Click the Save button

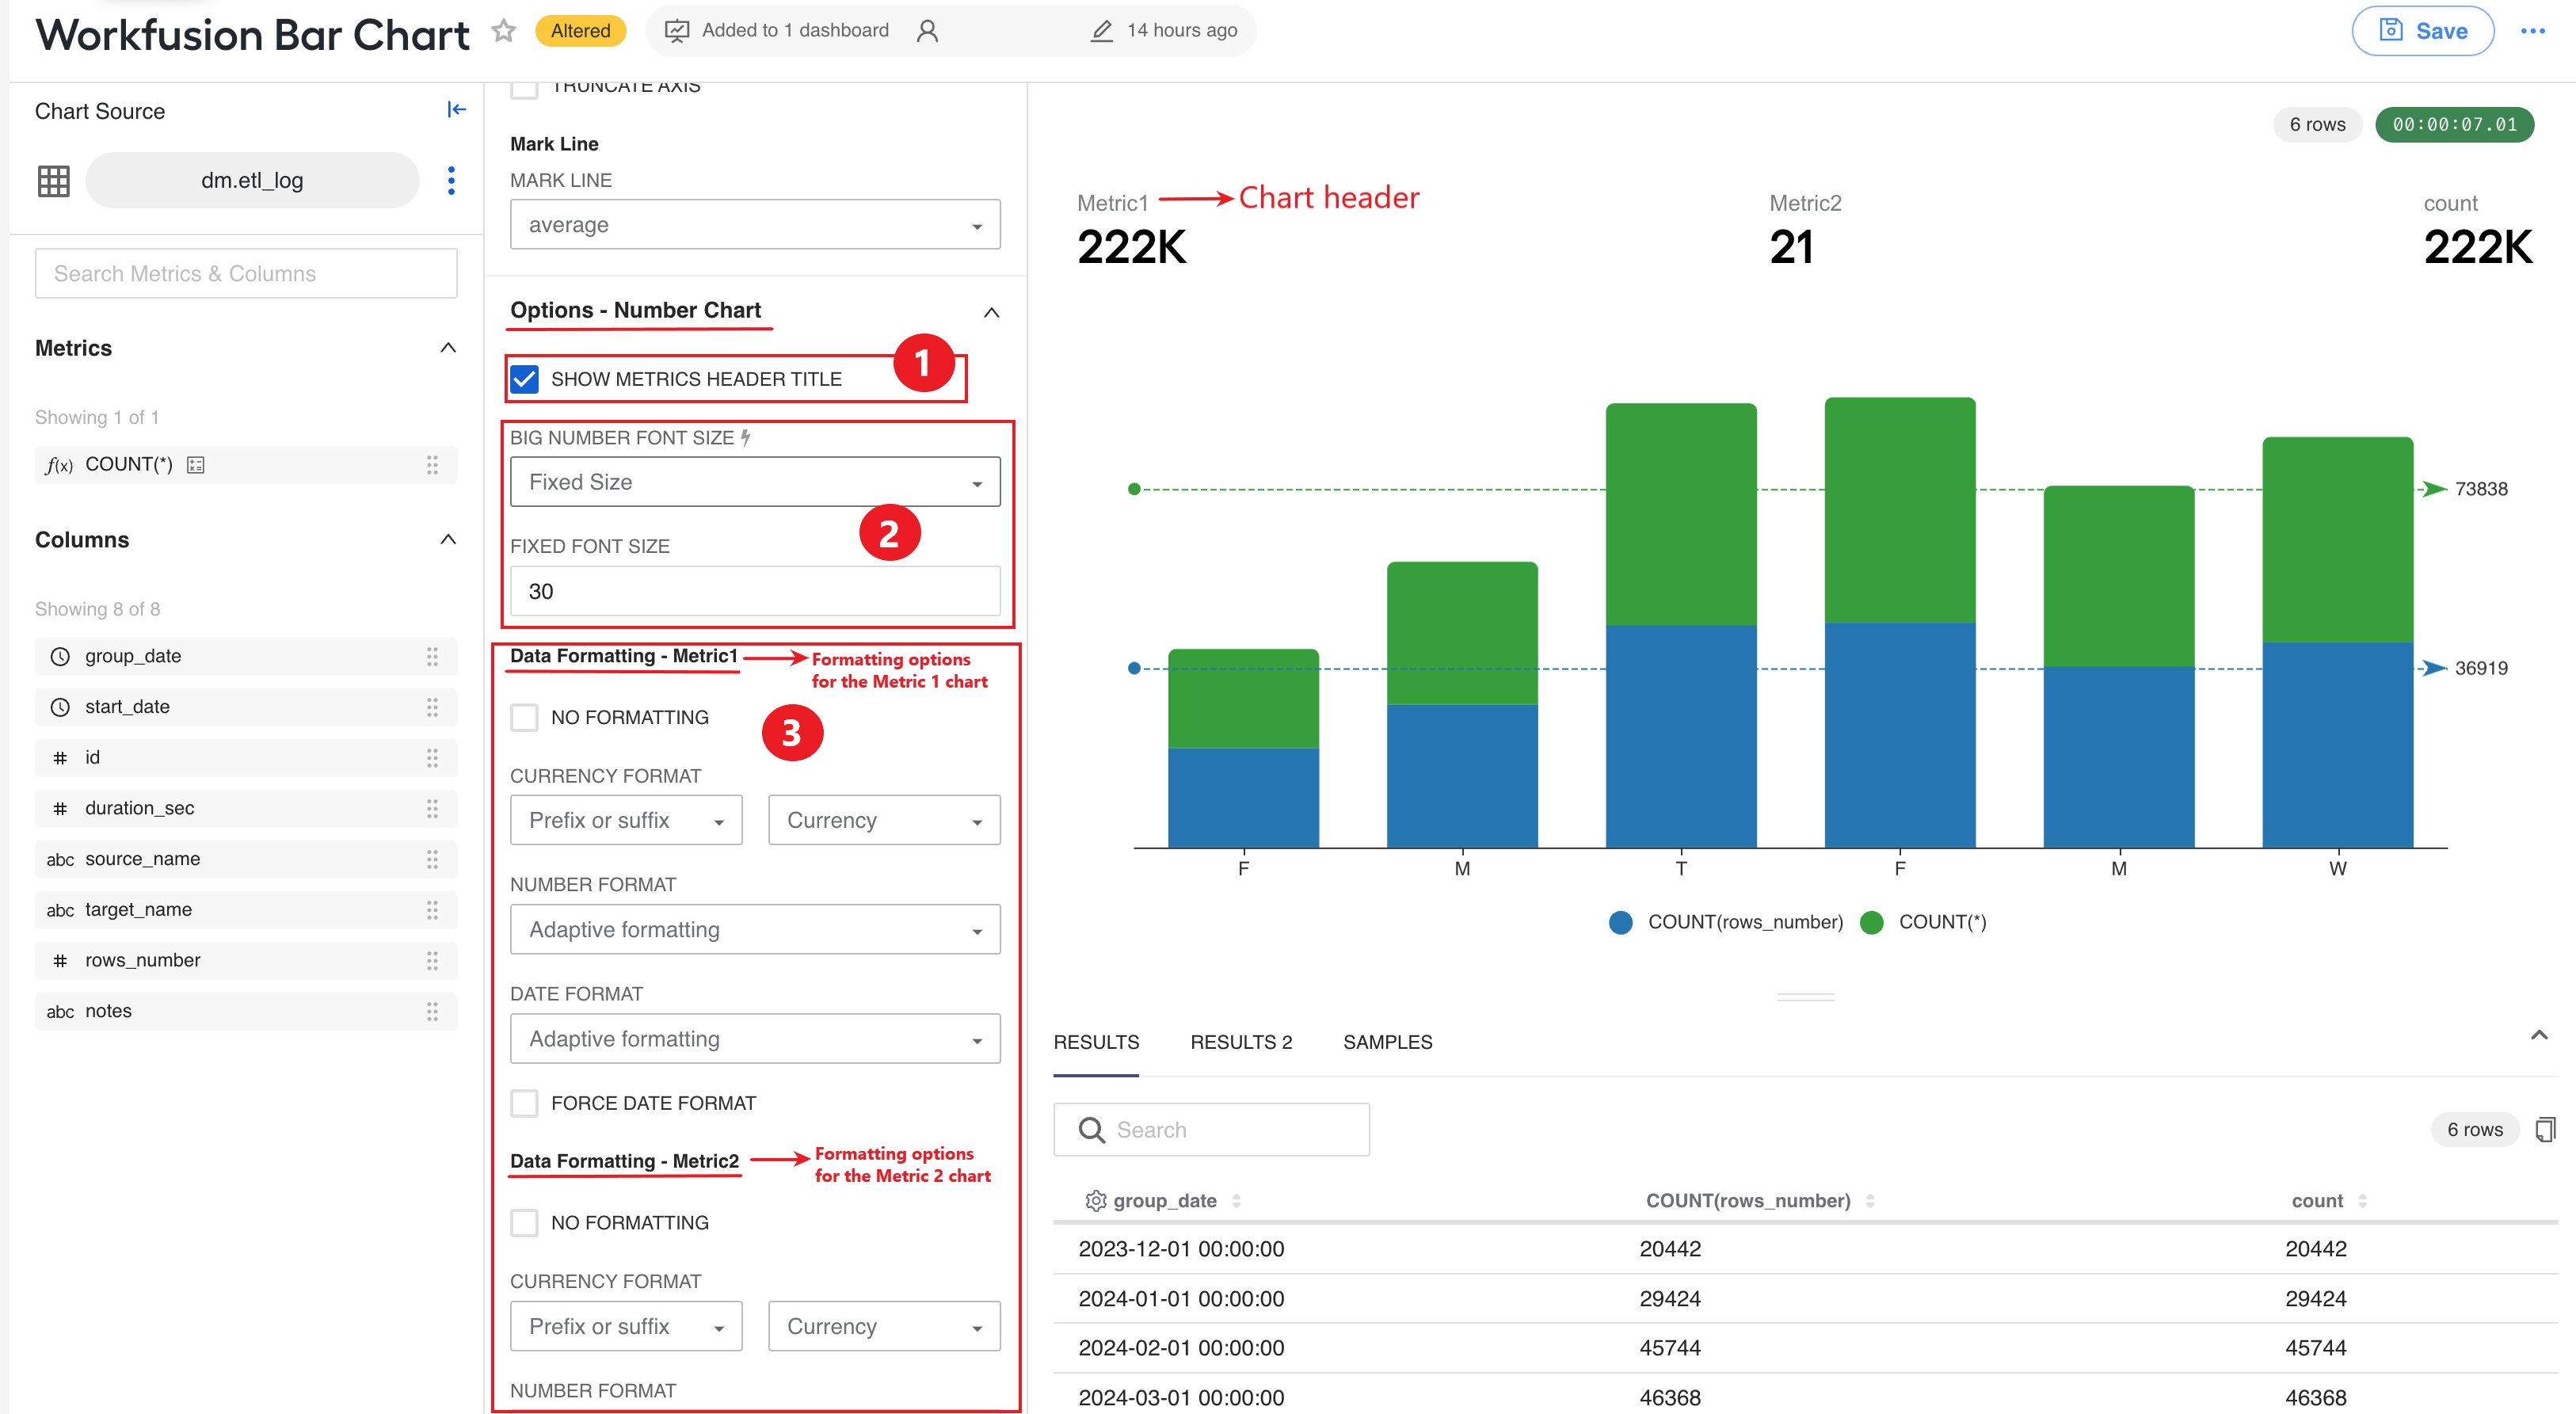pyautogui.click(x=2422, y=31)
